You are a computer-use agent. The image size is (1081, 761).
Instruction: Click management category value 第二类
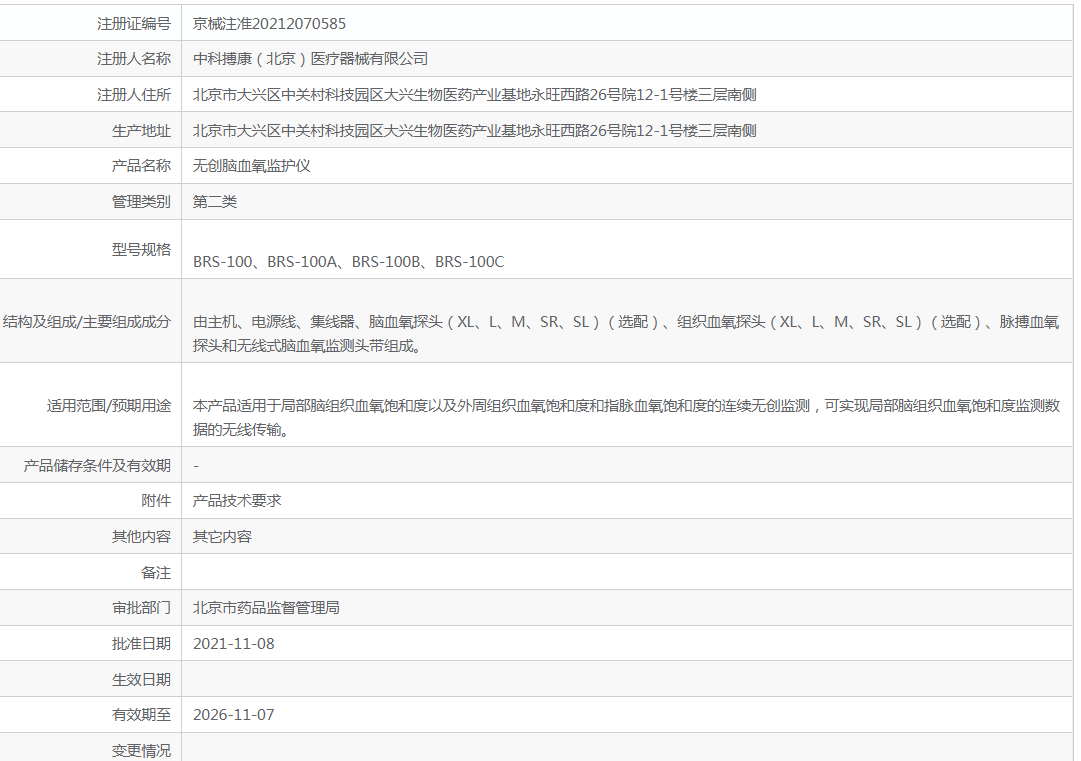[214, 202]
